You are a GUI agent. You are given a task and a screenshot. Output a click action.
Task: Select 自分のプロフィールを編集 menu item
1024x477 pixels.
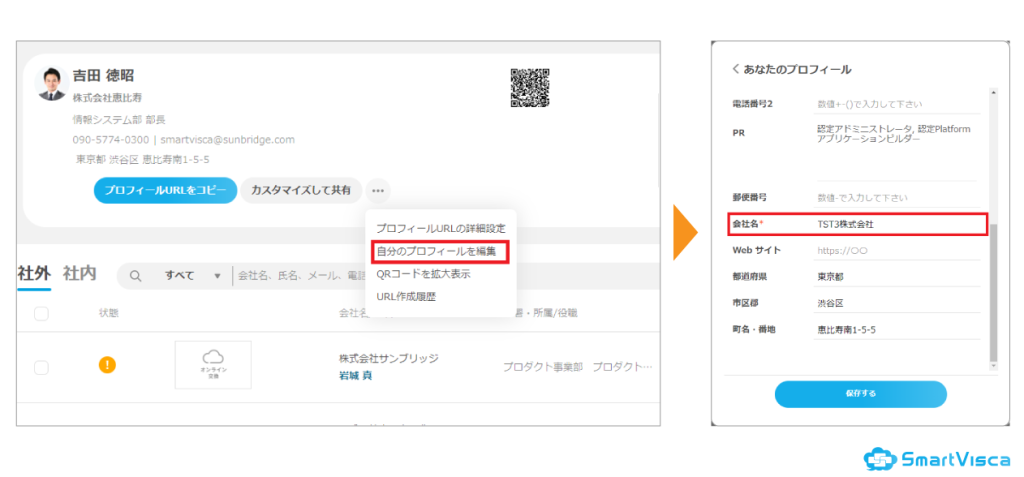440,252
